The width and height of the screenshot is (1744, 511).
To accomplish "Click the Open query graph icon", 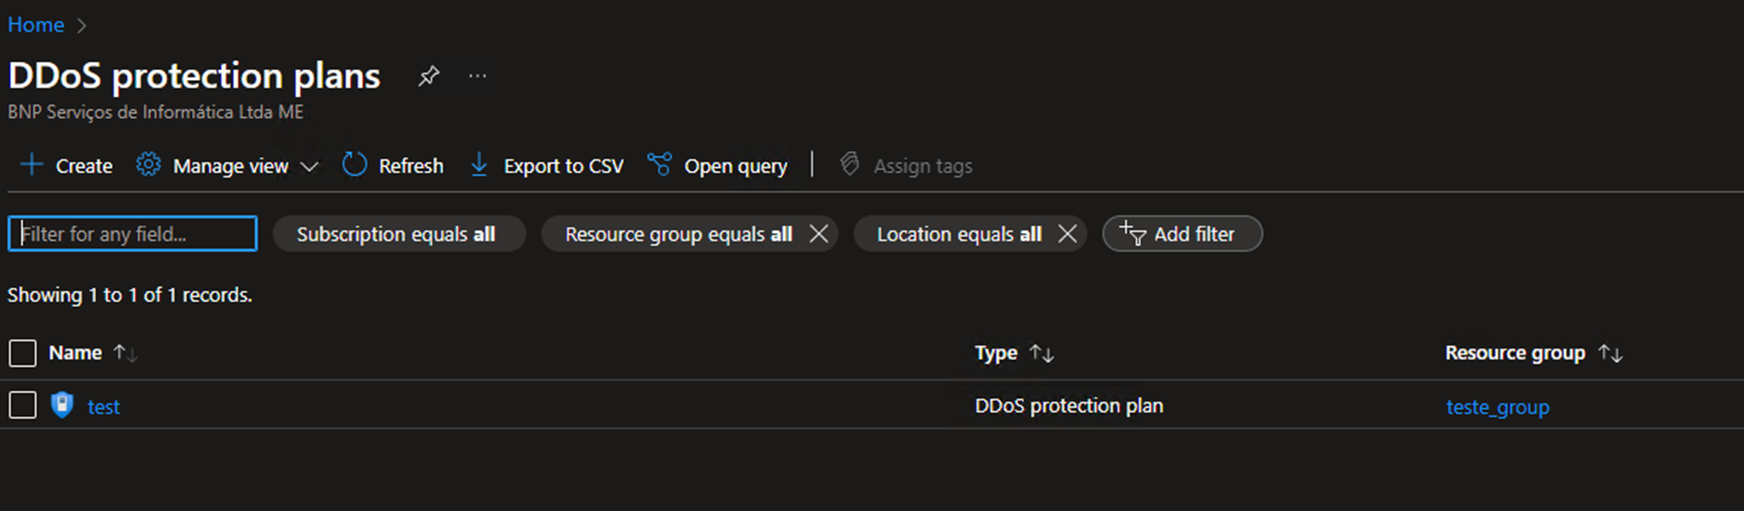I will (659, 164).
